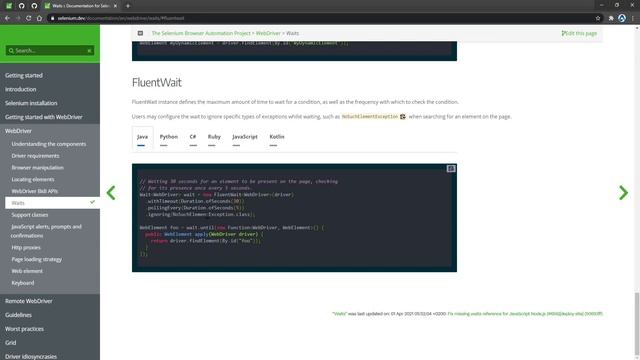
Task: Open Getting started with WebDriver
Action: [x=44, y=117]
